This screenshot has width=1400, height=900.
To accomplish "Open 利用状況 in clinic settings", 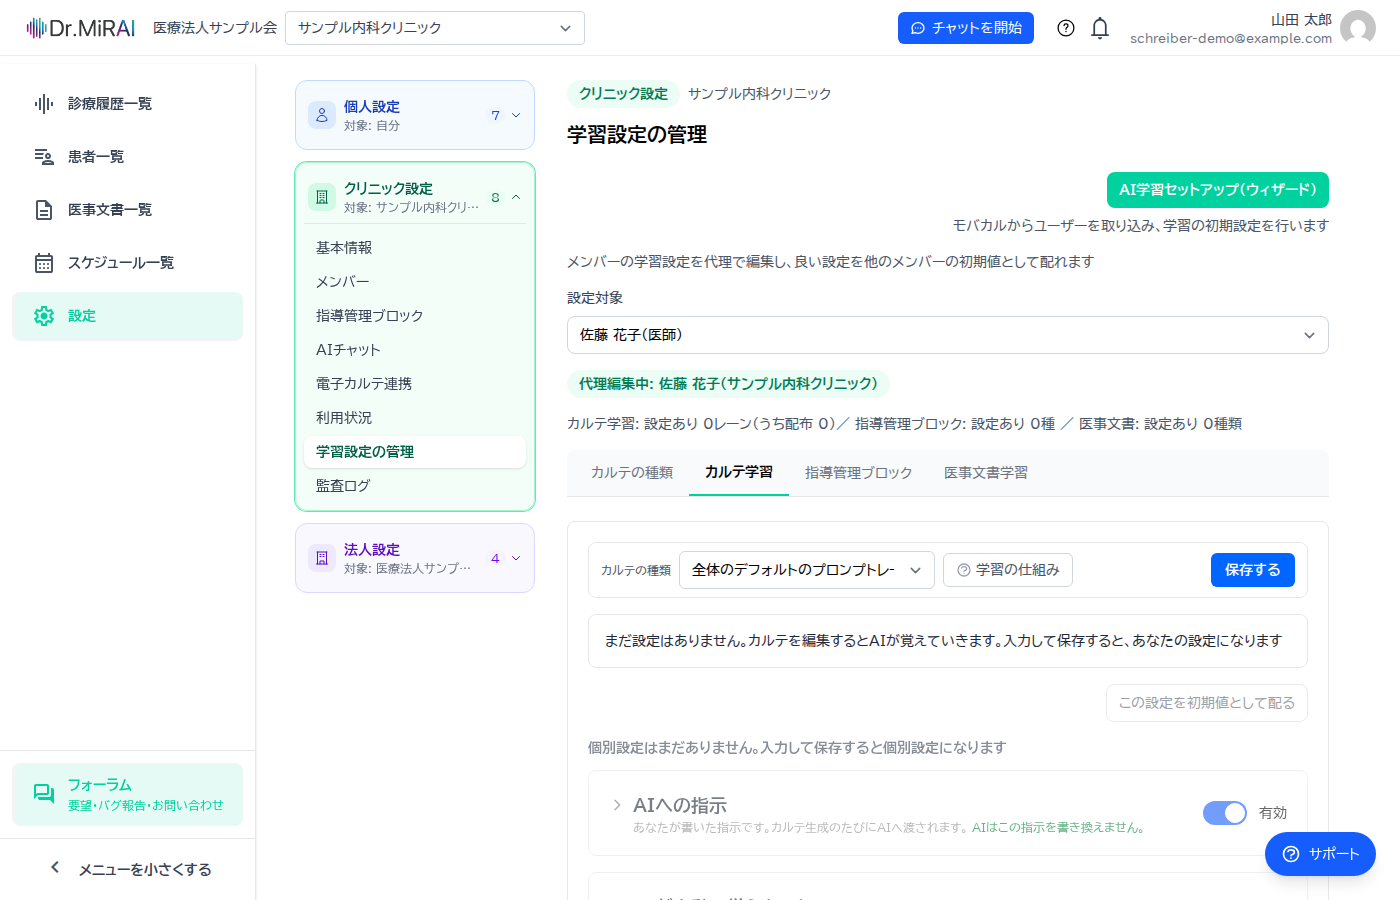I will 415,418.
